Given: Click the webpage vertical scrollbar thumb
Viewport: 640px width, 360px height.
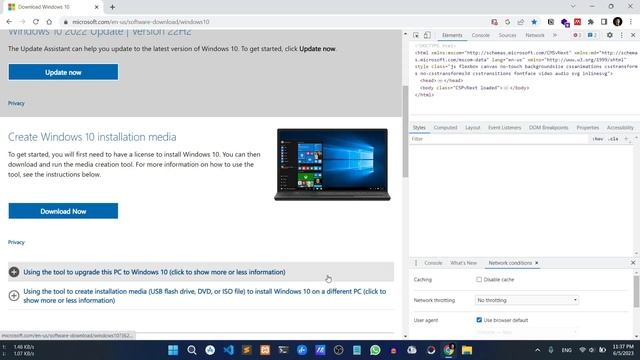Looking at the screenshot, I should pos(405,131).
